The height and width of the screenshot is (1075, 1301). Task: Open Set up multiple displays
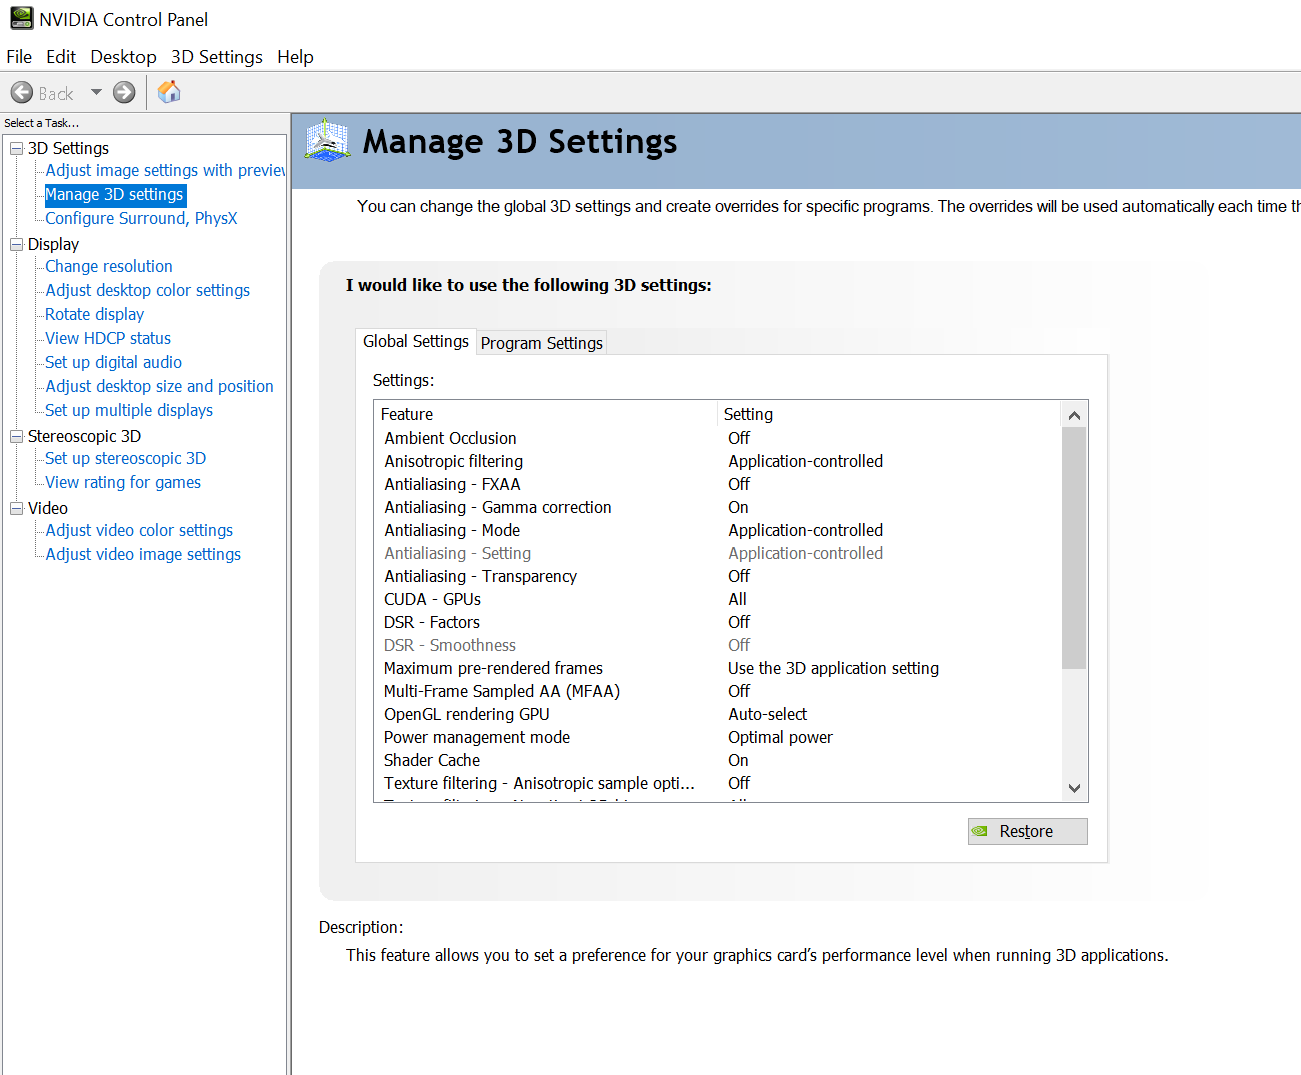[129, 410]
